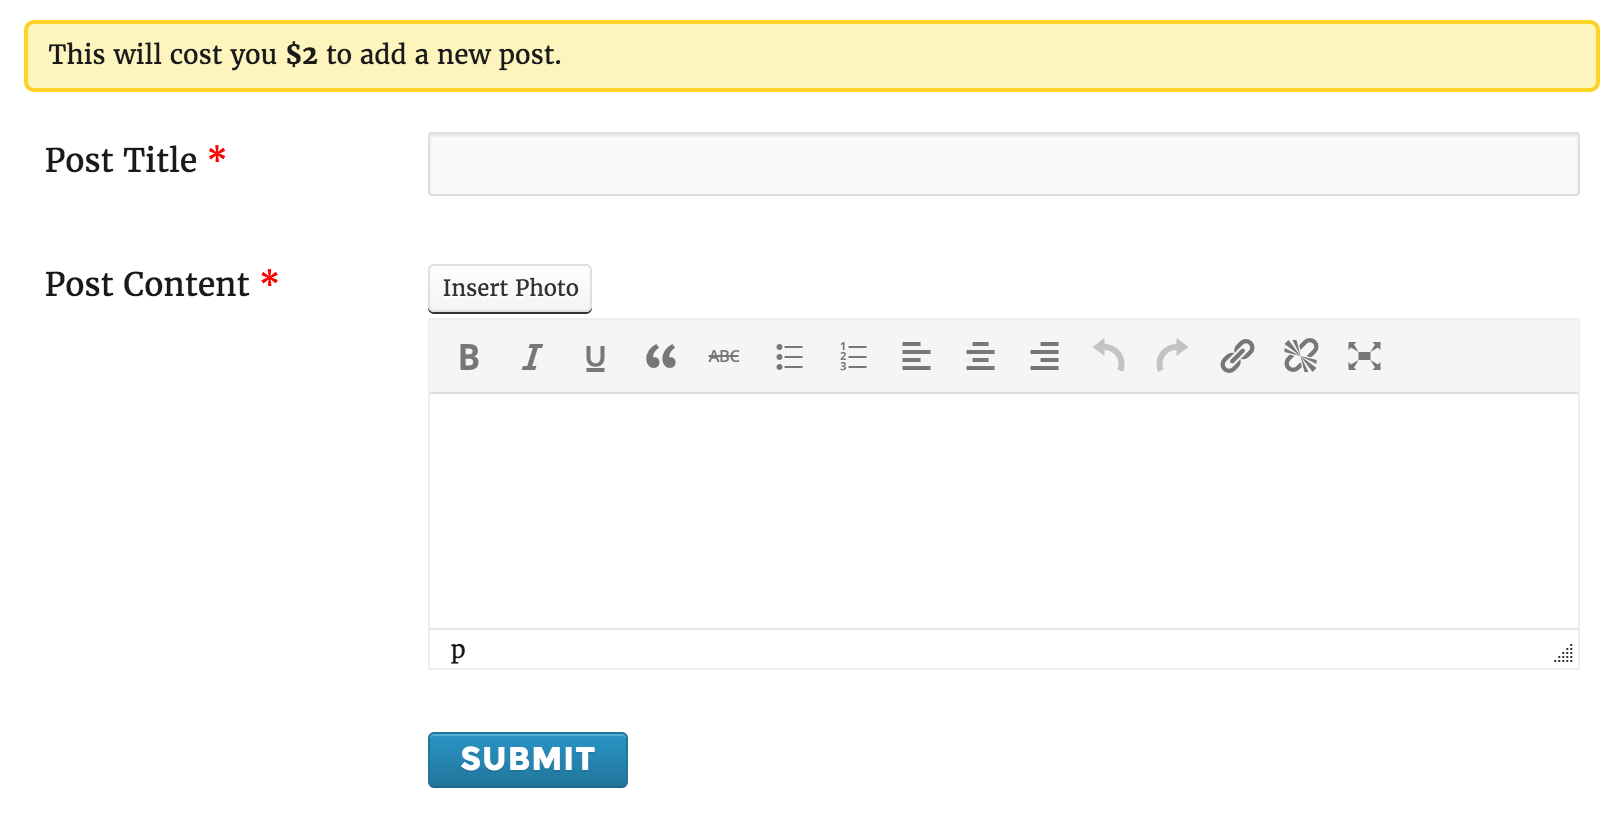Screen dimensions: 1624x814
Task: Toggle fullscreen editor mode
Action: [1364, 356]
